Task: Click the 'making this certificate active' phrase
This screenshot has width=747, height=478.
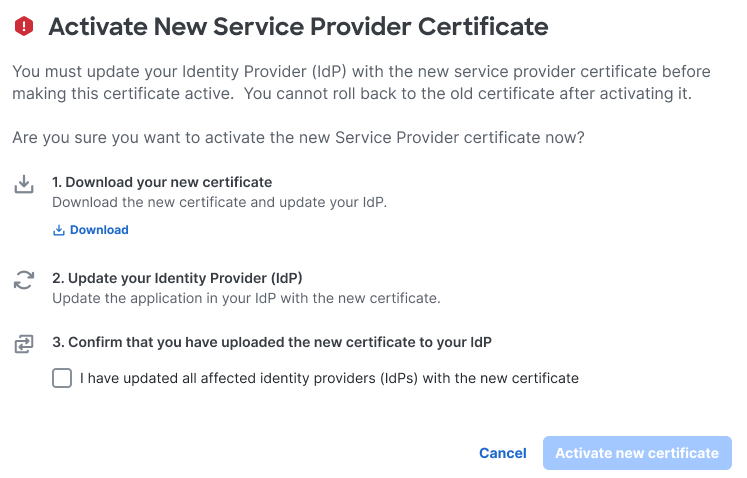Action: click(x=123, y=94)
